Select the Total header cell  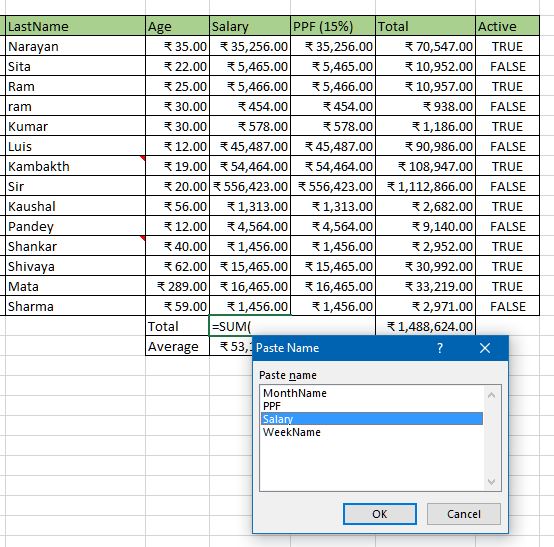pos(425,26)
